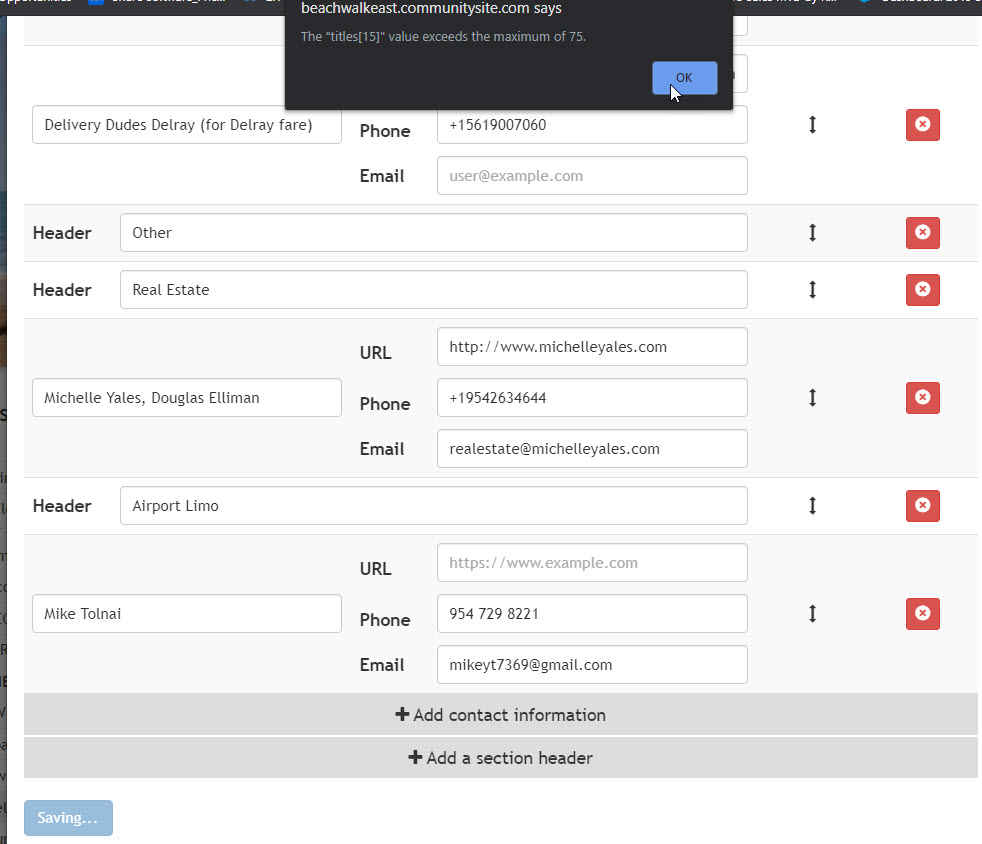The height and width of the screenshot is (844, 982).
Task: Edit phone field with +19542634644
Action: tap(592, 398)
